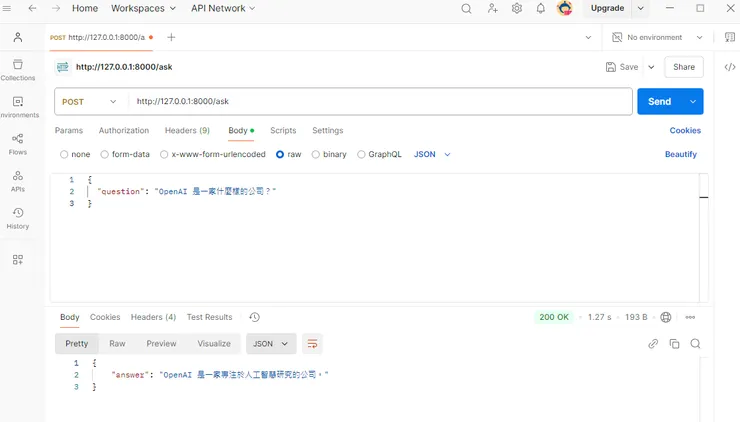Open History in the sidebar
The height and width of the screenshot is (422, 740).
tap(18, 219)
